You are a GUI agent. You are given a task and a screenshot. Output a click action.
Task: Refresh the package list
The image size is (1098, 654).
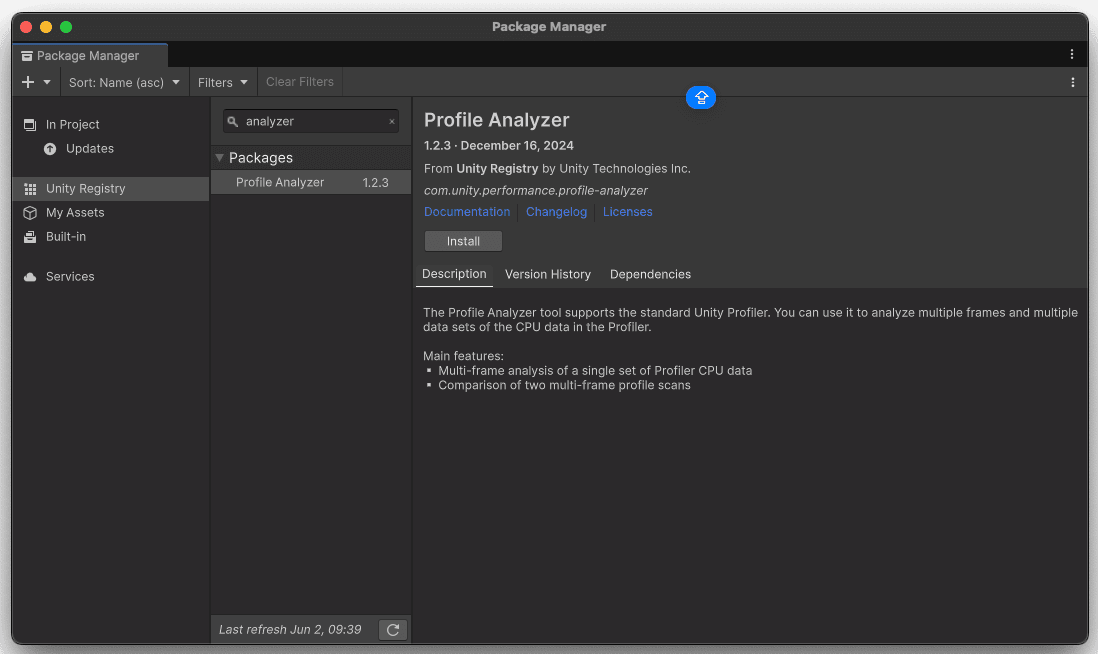pyautogui.click(x=392, y=629)
